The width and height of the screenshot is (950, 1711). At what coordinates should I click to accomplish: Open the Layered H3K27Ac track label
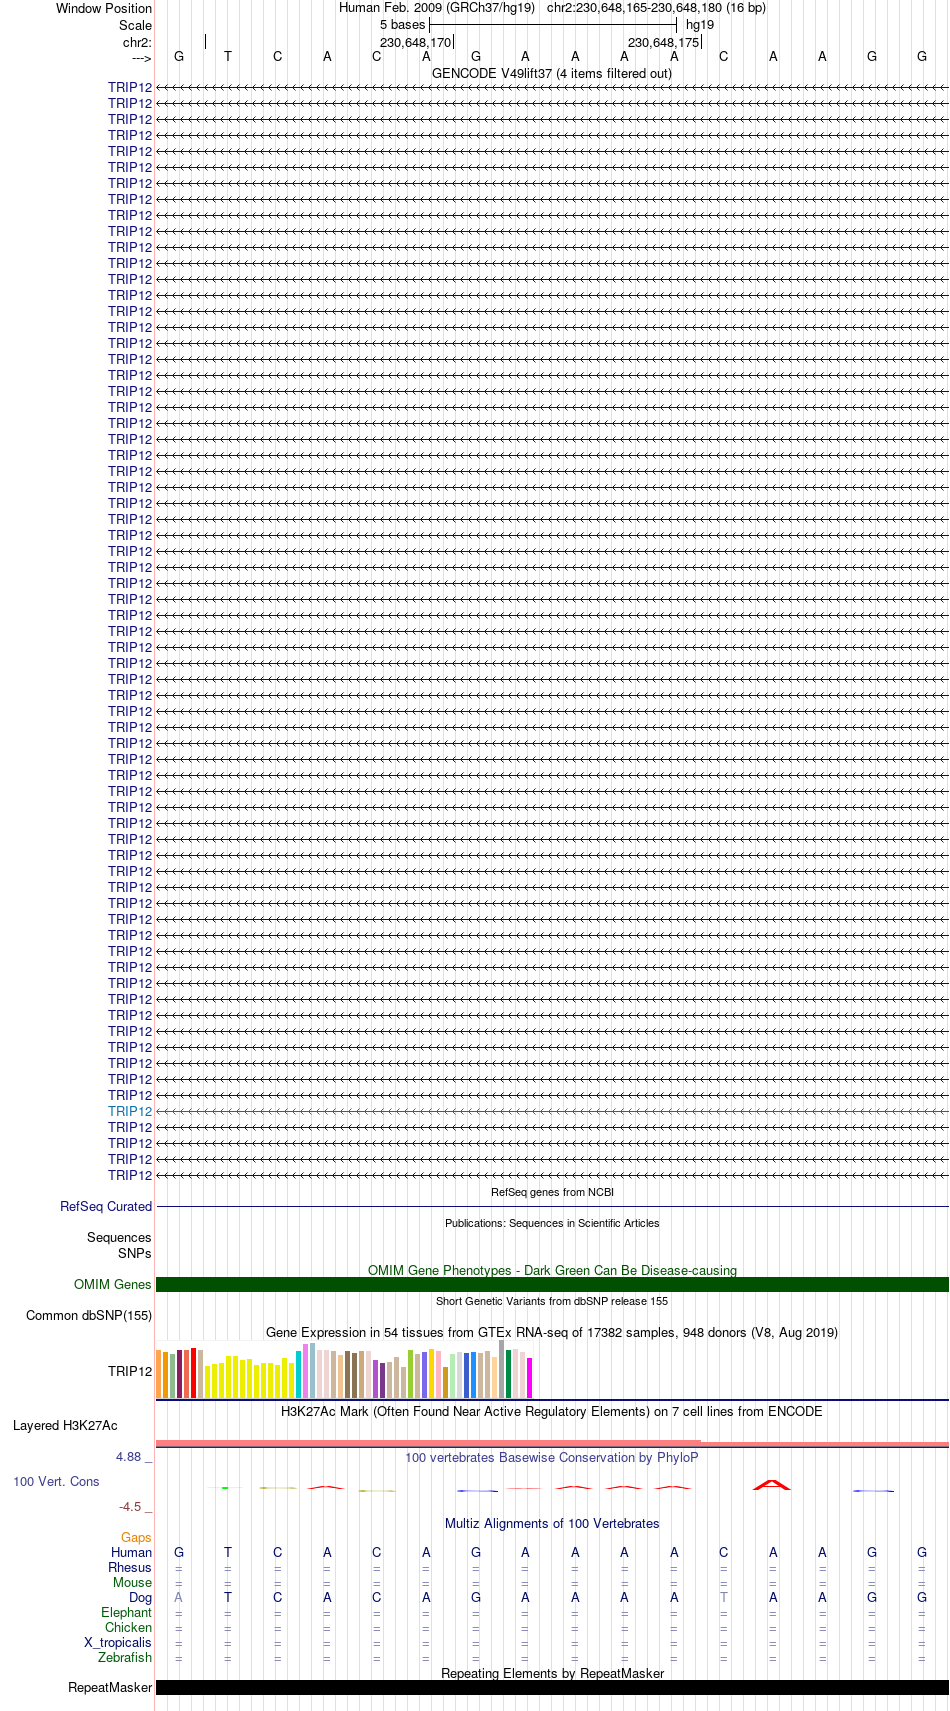pyautogui.click(x=65, y=1425)
